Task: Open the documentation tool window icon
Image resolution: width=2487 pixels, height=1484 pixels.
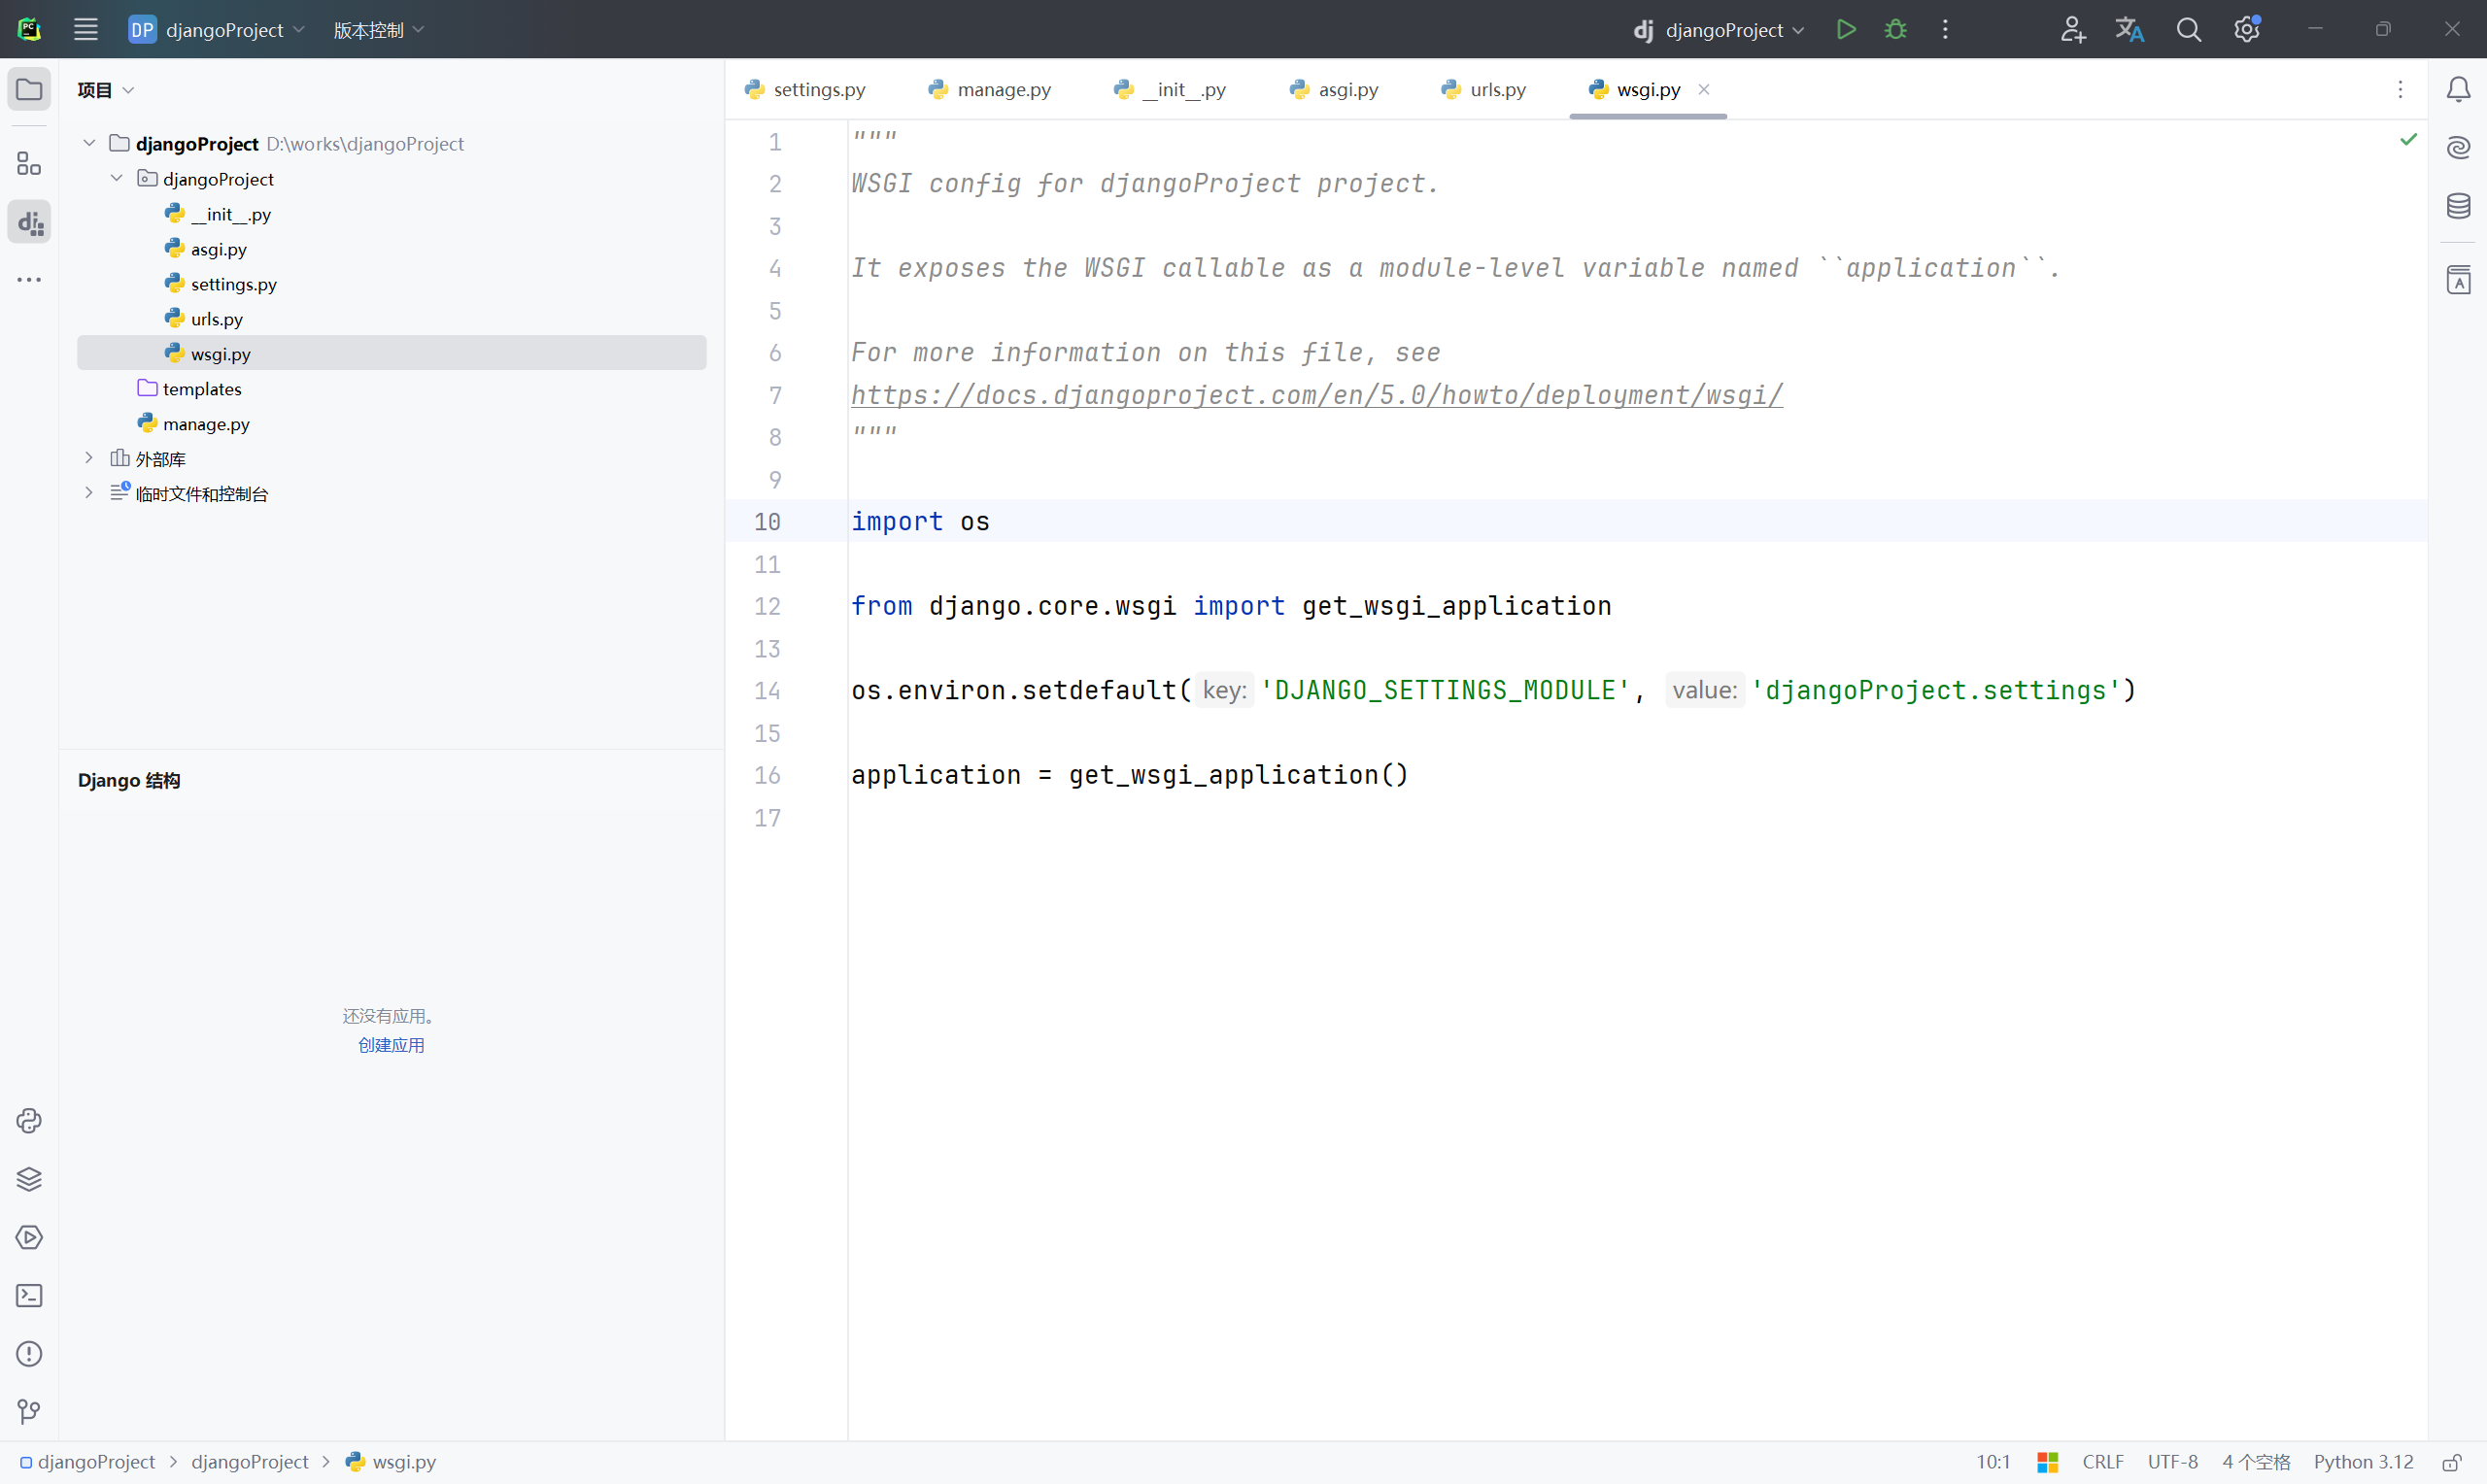Action: (2459, 280)
